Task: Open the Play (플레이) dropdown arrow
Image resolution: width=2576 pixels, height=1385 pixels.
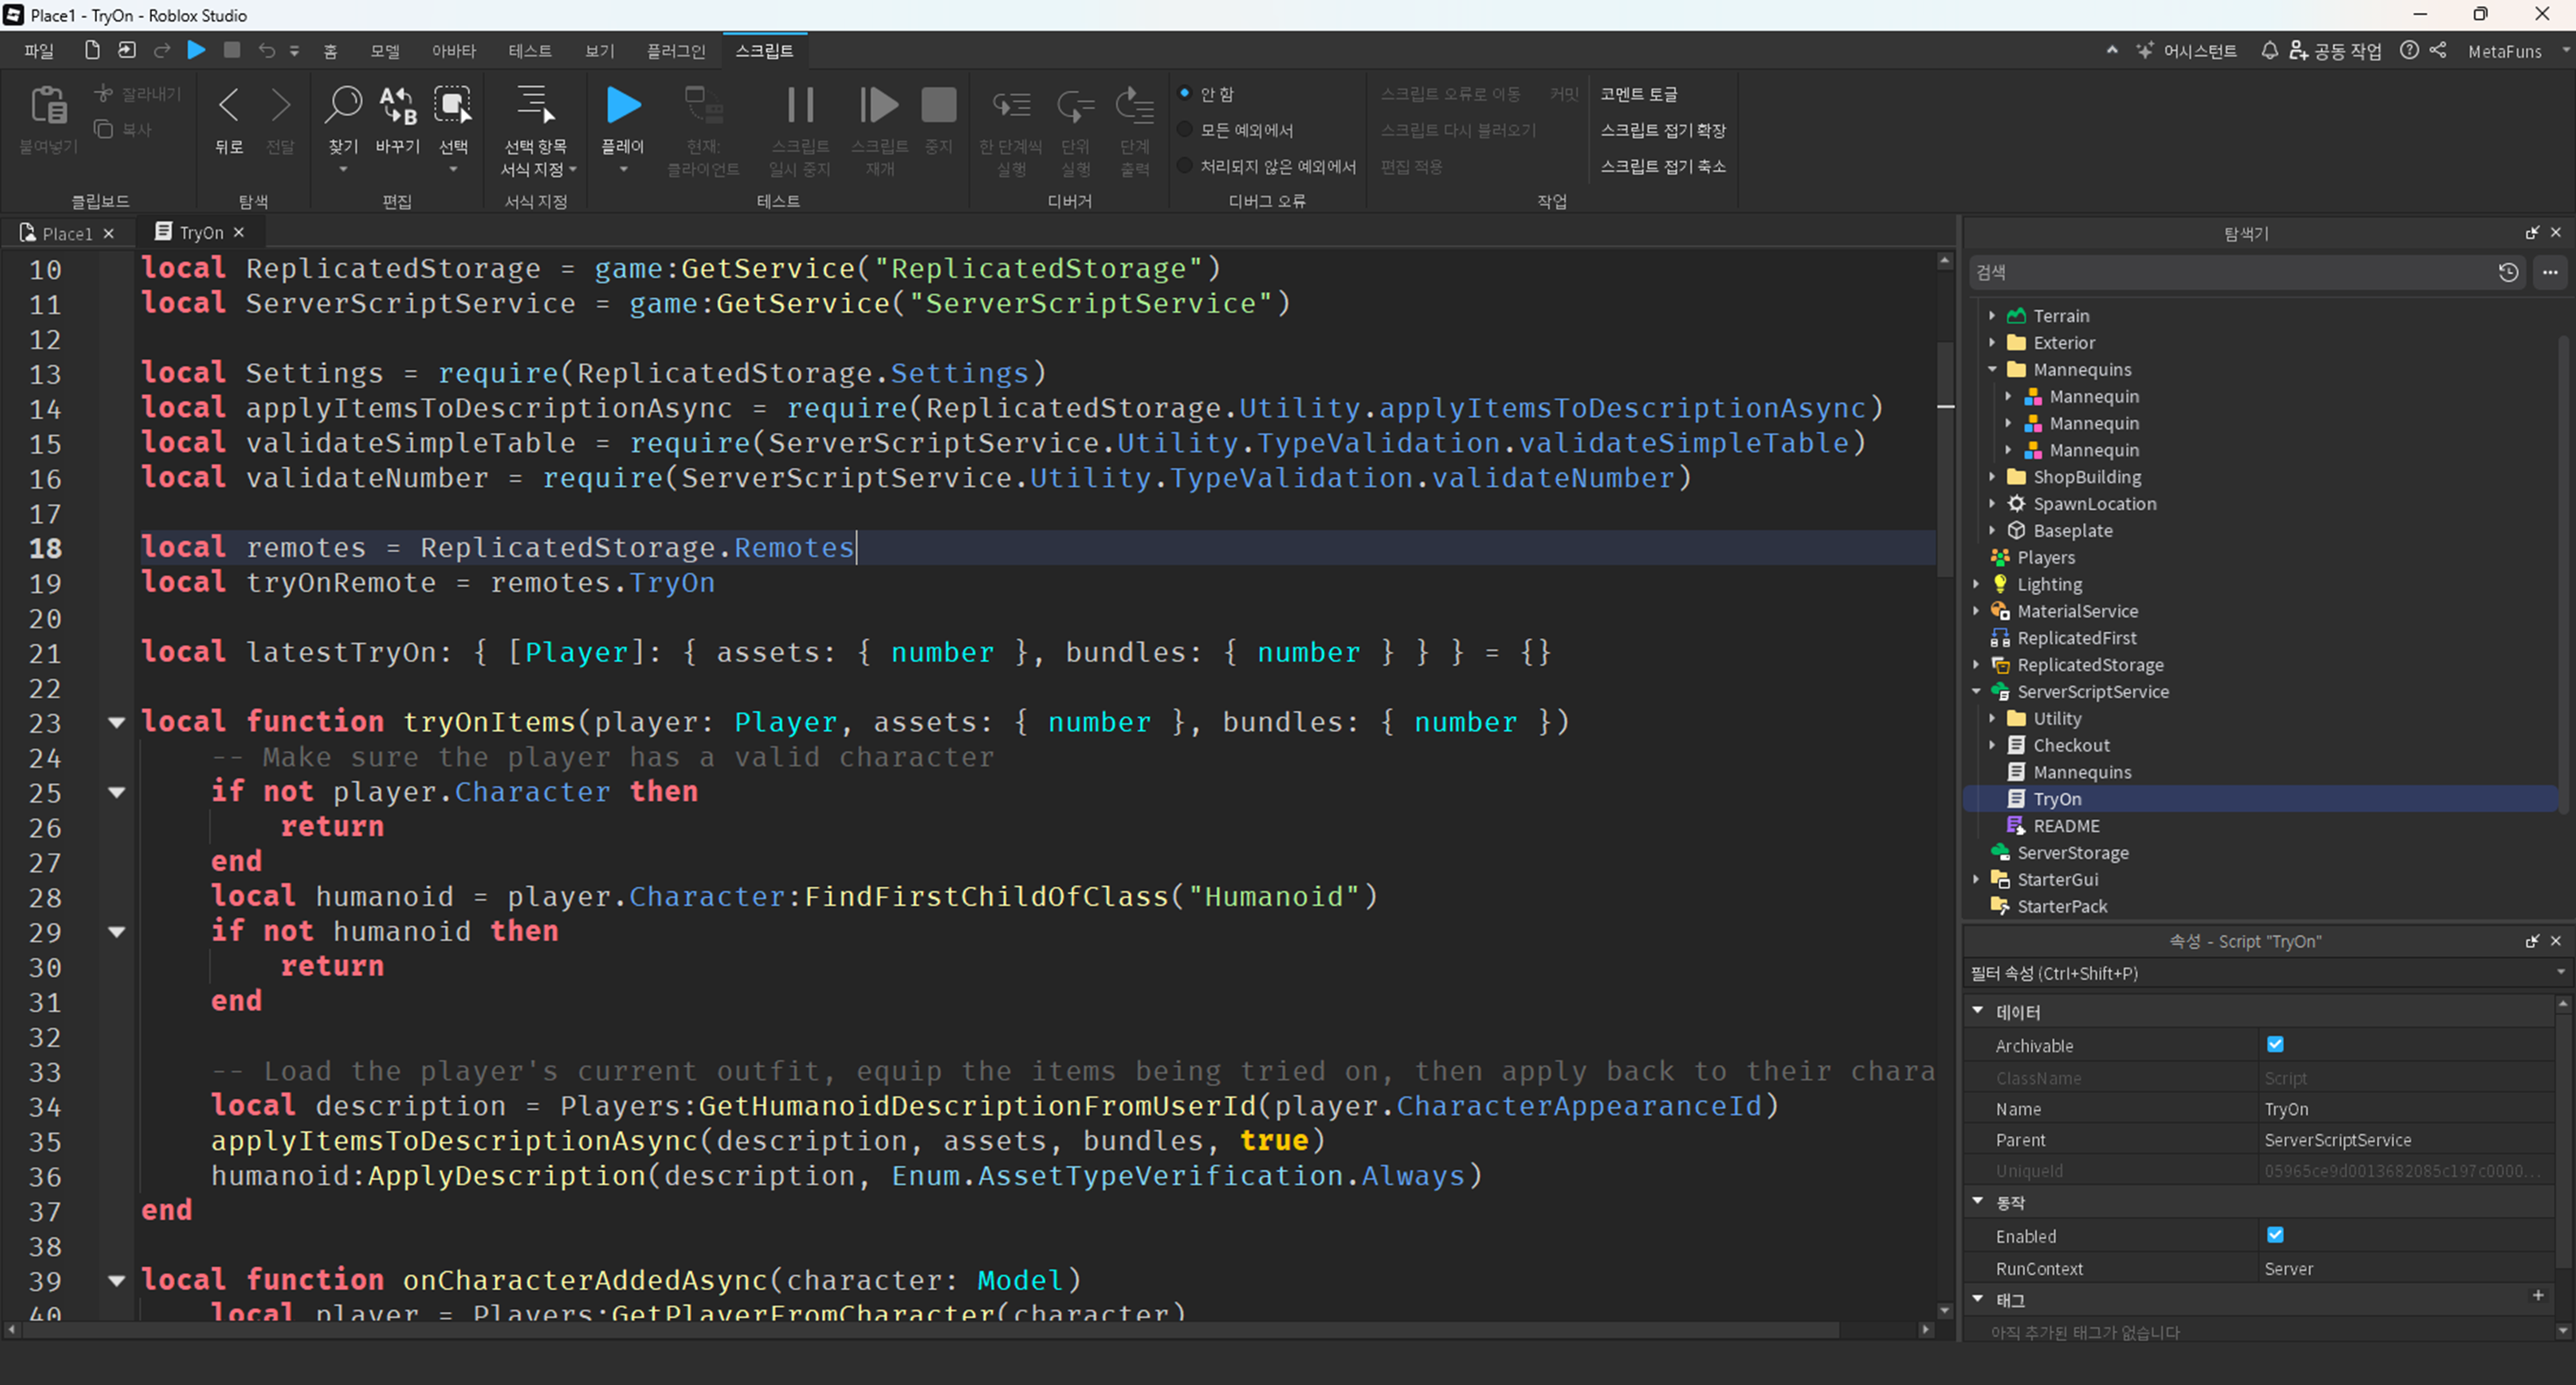Action: (x=623, y=169)
